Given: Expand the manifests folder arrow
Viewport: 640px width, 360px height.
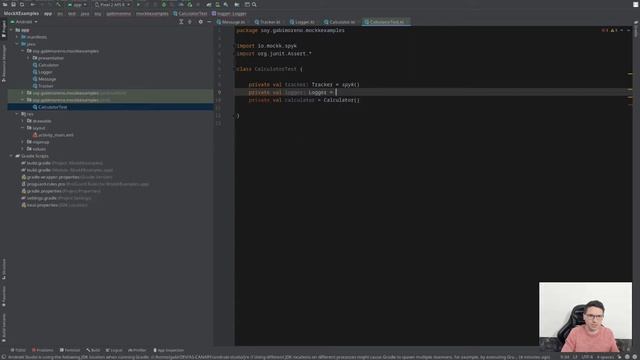Looking at the screenshot, I should [17, 37].
